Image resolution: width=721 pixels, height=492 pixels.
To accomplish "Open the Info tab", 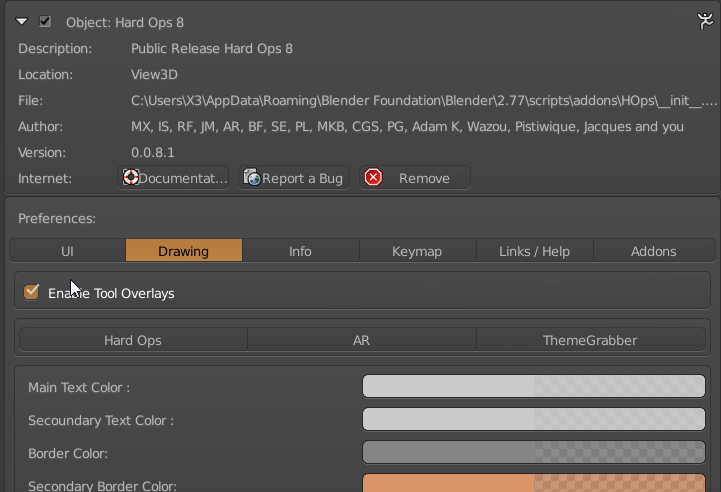I will (x=300, y=251).
